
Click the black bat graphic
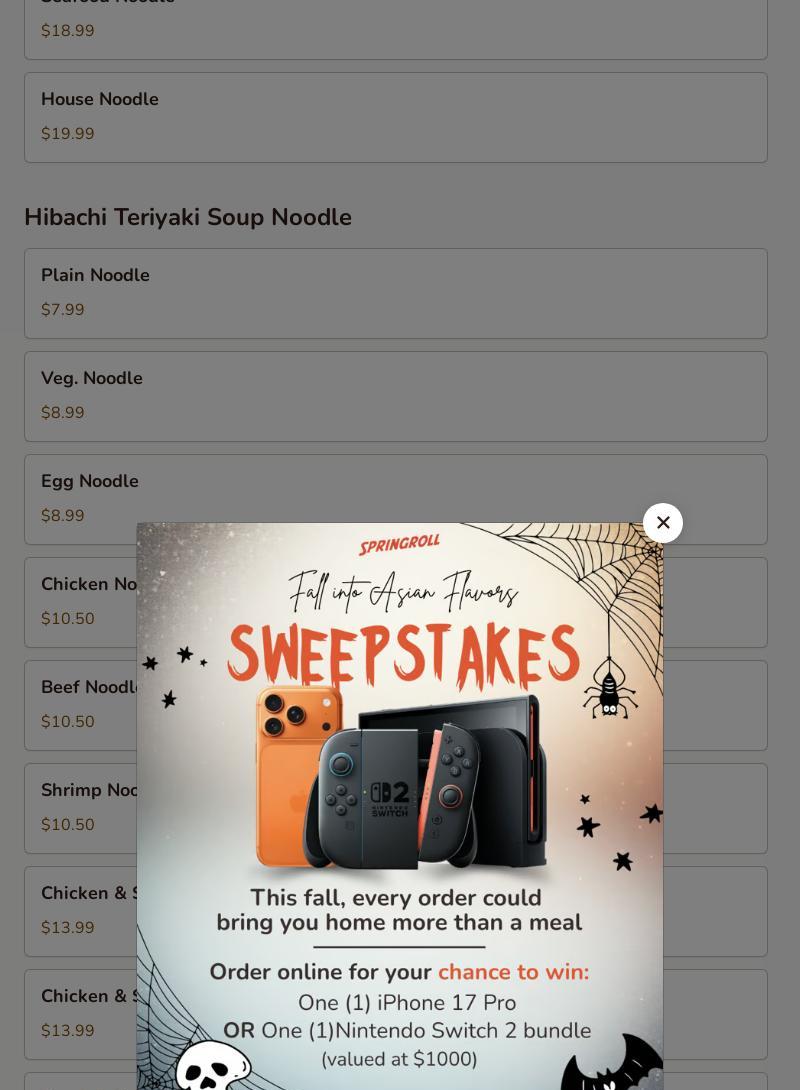tap(612, 1062)
